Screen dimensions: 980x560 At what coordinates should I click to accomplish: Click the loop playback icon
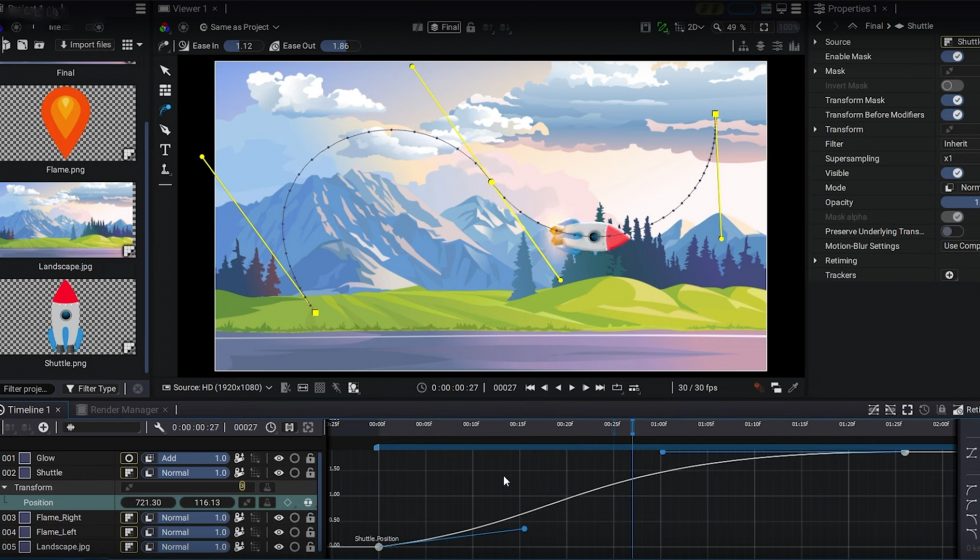point(617,388)
